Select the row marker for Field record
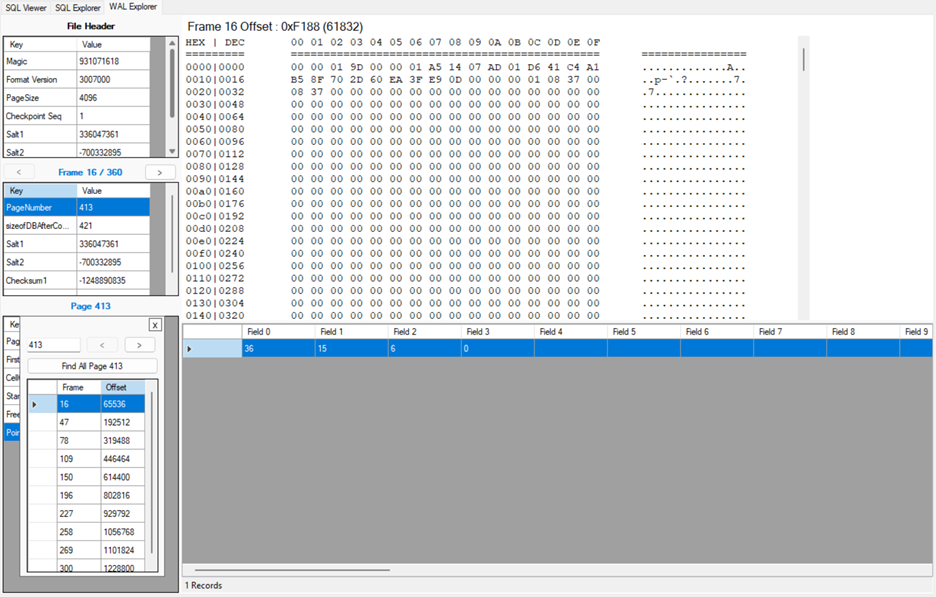Screen dimensions: 936x597 (x=190, y=349)
